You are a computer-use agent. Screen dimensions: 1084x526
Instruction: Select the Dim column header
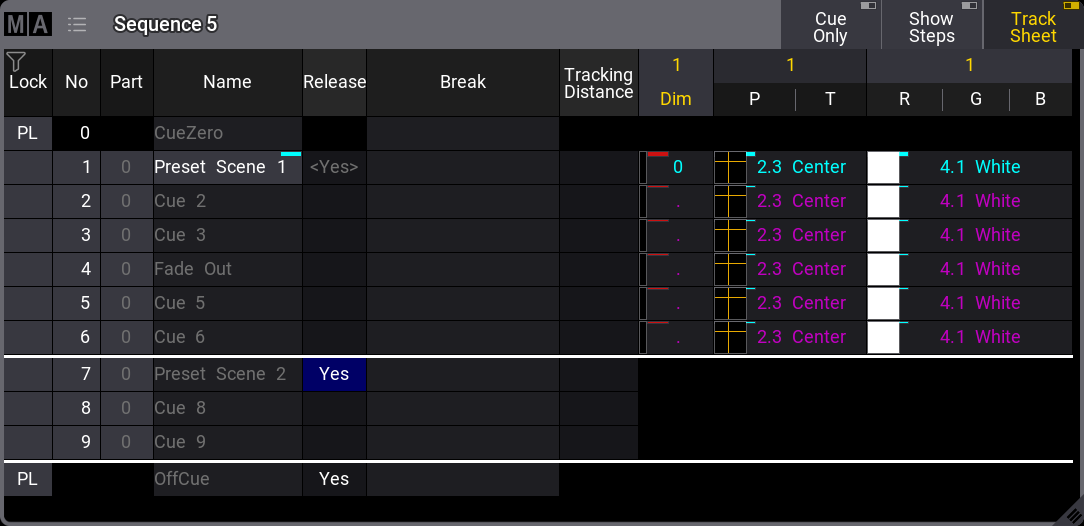point(676,99)
